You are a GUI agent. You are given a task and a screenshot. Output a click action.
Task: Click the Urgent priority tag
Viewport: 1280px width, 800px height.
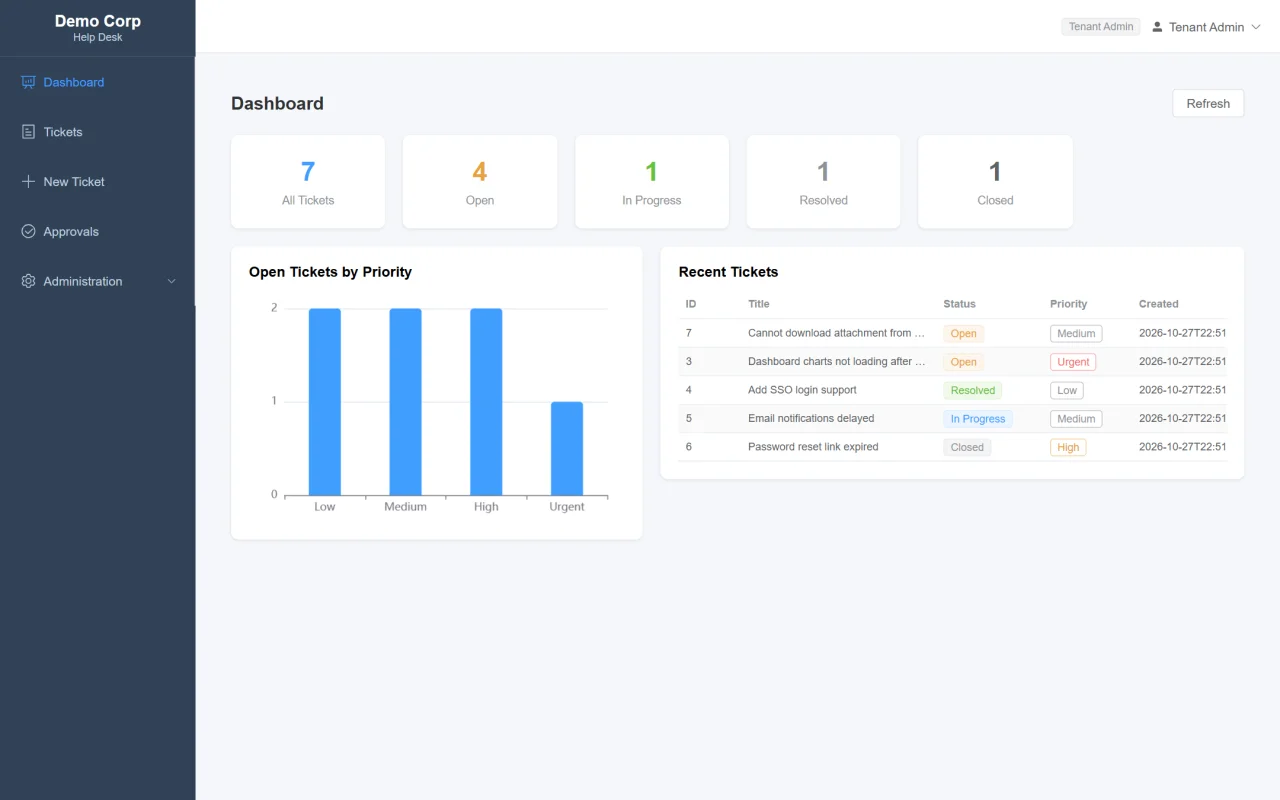pos(1073,362)
